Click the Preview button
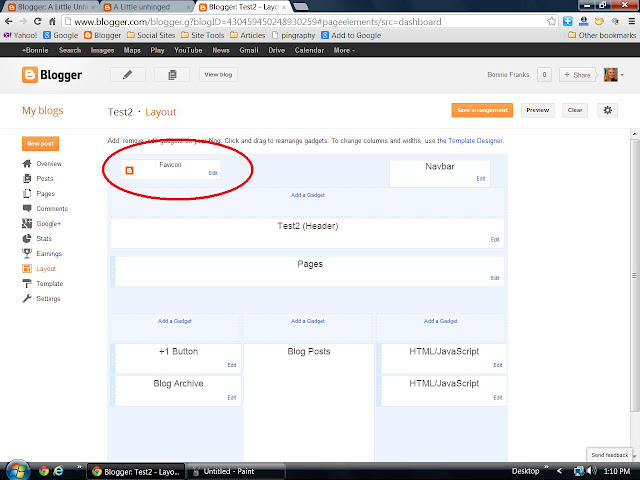The image size is (640, 480). tap(538, 110)
